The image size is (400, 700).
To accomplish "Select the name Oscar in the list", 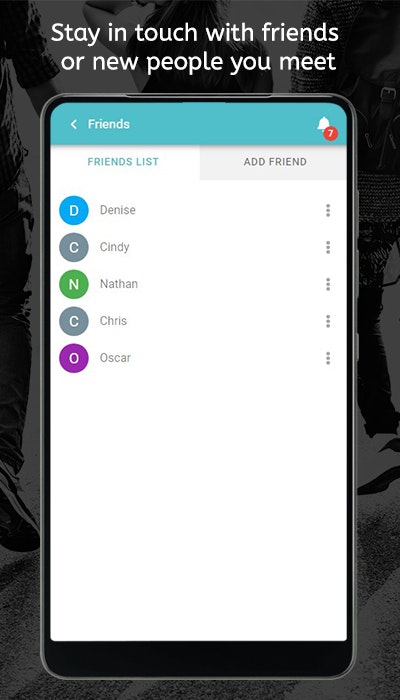I will 115,358.
